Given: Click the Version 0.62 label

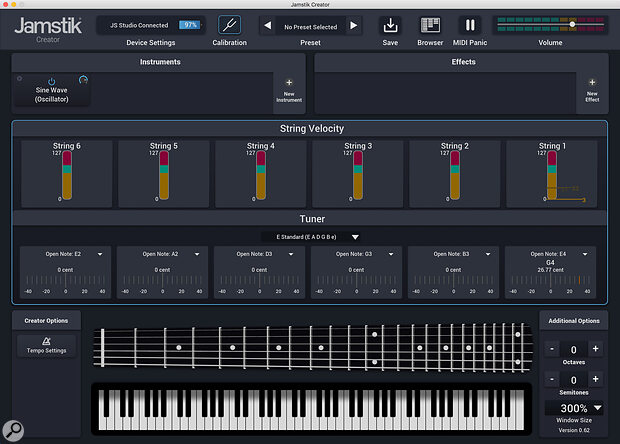Looking at the screenshot, I should (574, 430).
